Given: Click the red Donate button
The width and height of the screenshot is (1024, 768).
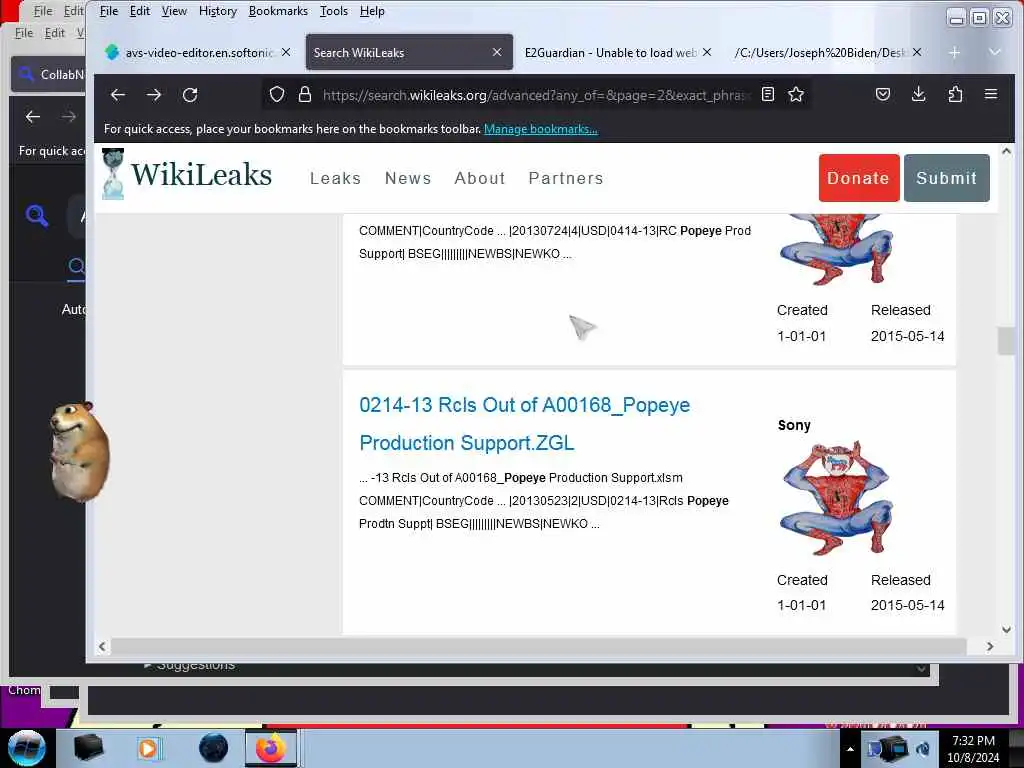Looking at the screenshot, I should point(859,178).
